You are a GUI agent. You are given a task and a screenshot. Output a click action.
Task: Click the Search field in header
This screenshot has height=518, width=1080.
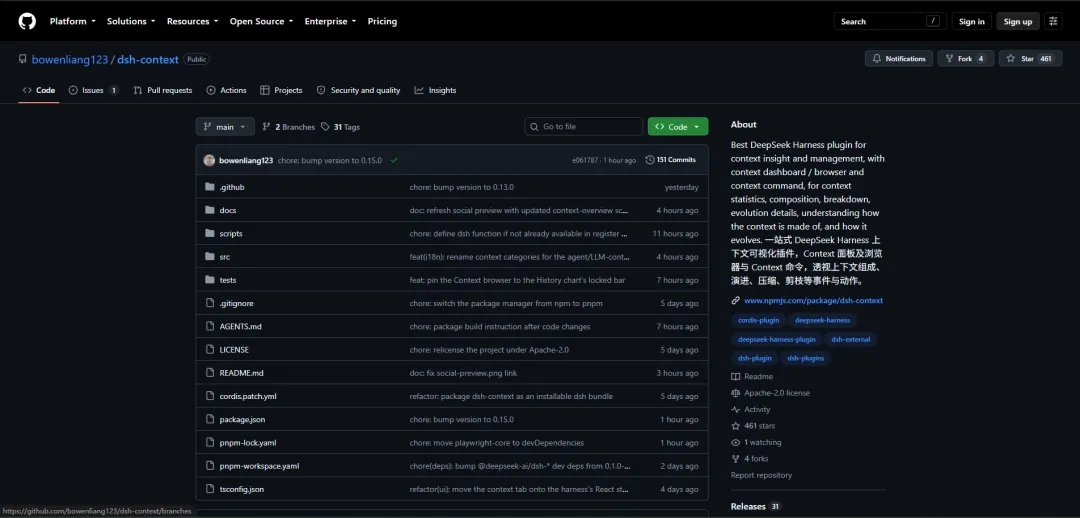(890, 21)
